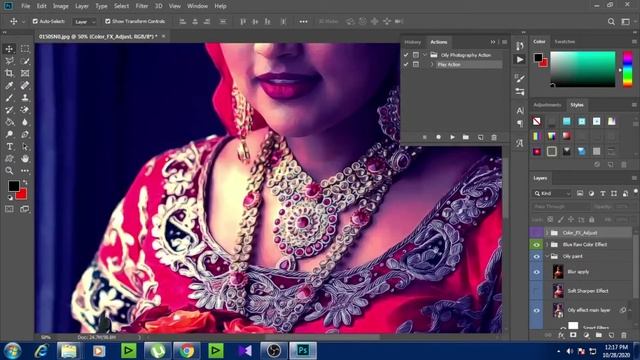Expand the Color_FX_Adjust group
The width and height of the screenshot is (640, 360).
click(x=547, y=233)
